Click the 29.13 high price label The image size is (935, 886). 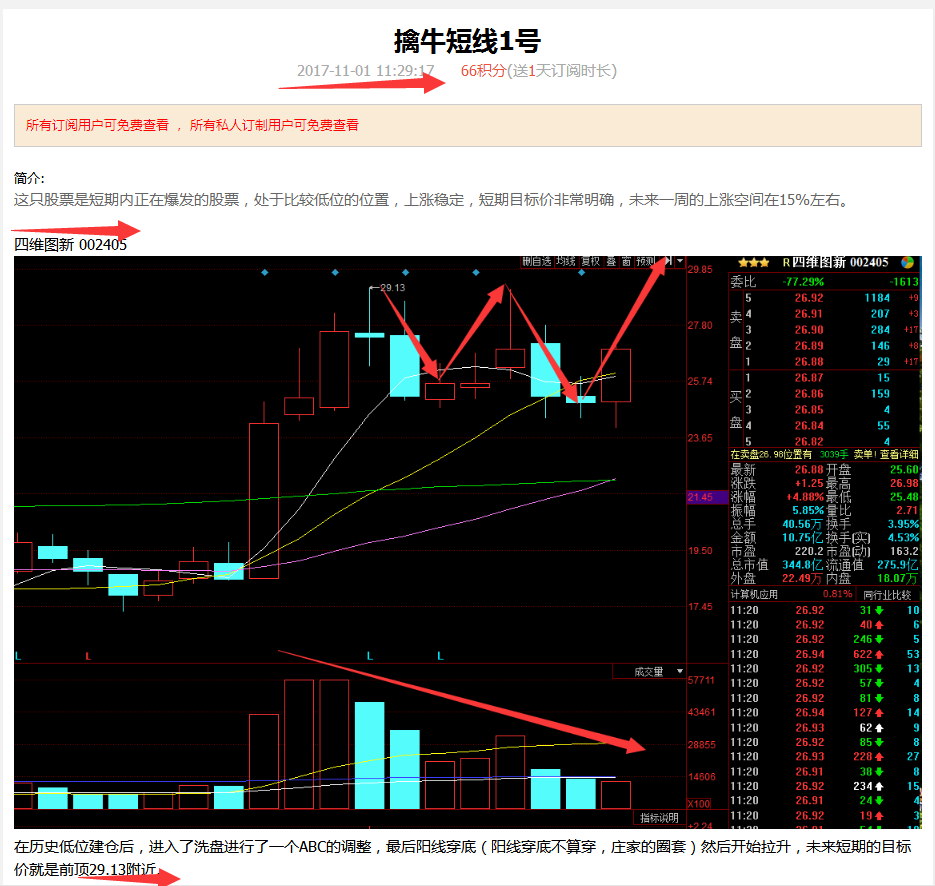point(392,287)
